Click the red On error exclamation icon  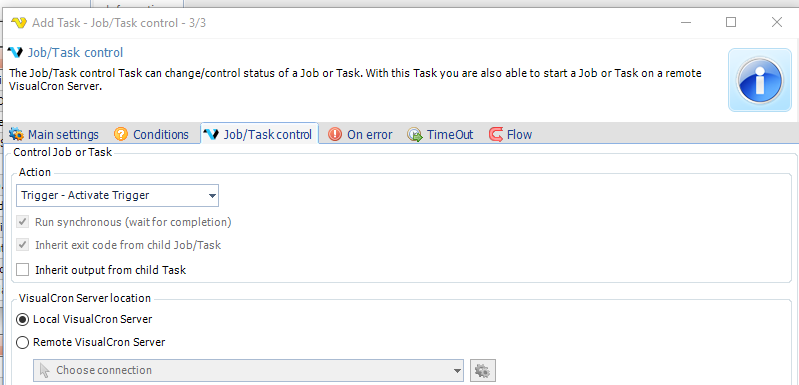335,134
